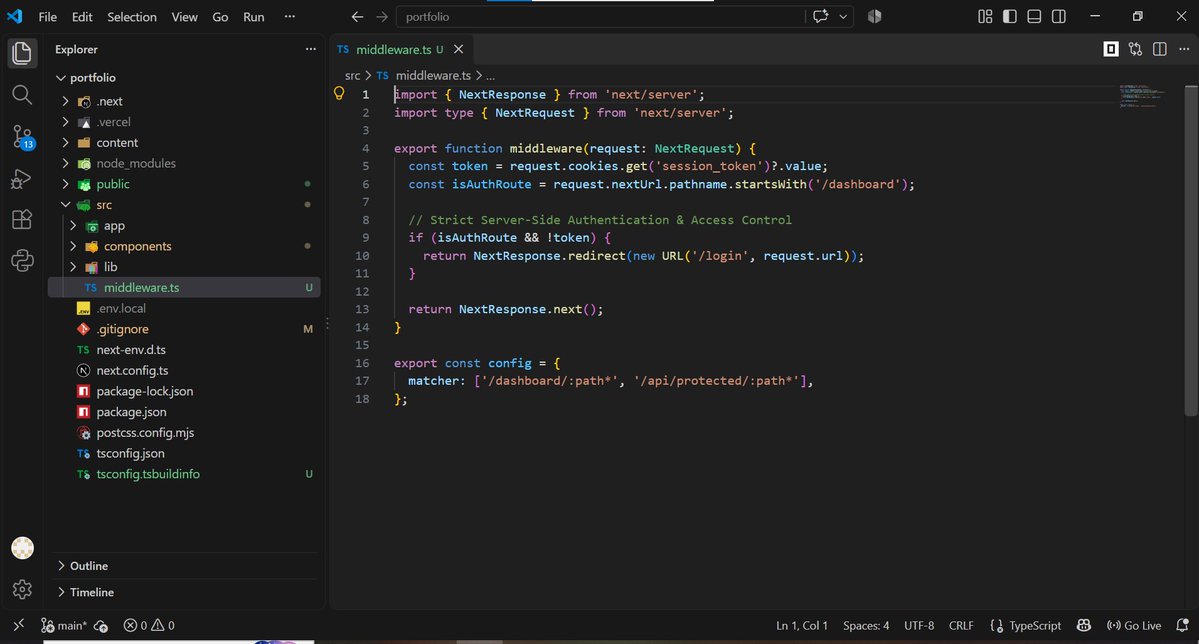Viewport: 1199px width, 644px height.
Task: Open the Edit menu
Action: 82,17
